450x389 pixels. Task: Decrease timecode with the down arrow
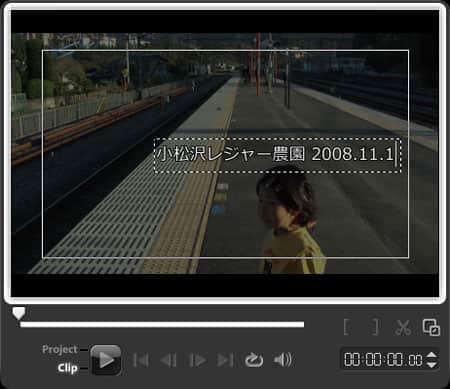coord(432,365)
